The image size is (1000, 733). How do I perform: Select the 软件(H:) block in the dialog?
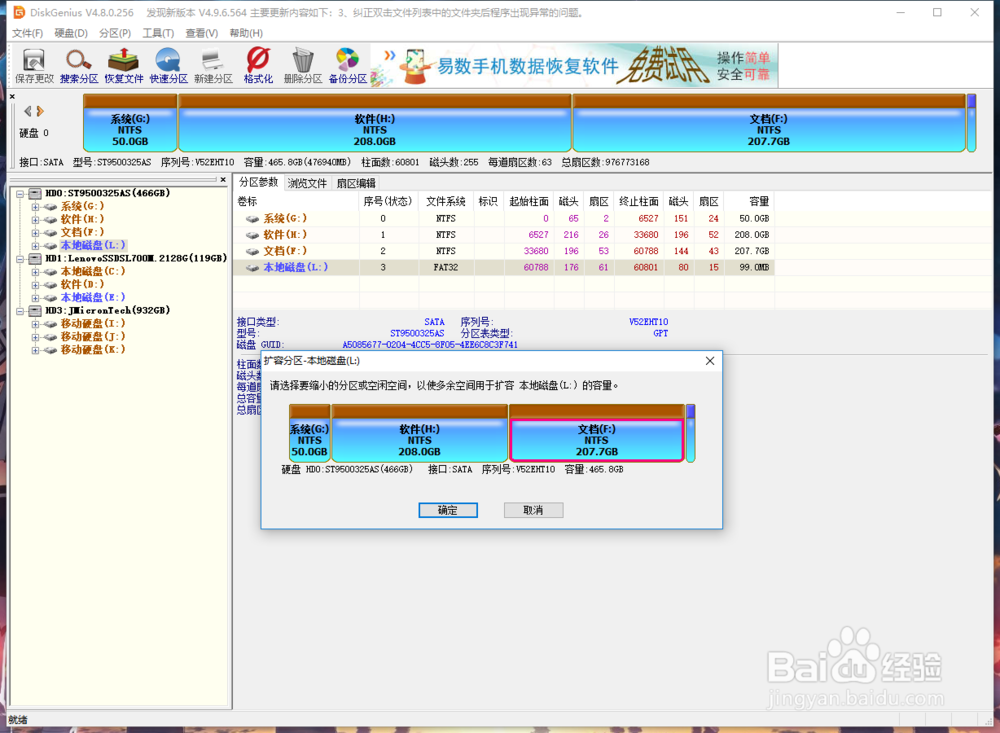420,434
